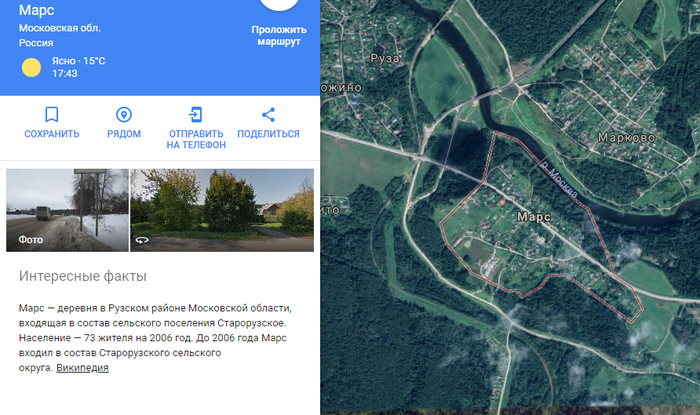Viewport: 700px width, 415px height.
Task: Click the Руза label on map
Action: [x=385, y=59]
